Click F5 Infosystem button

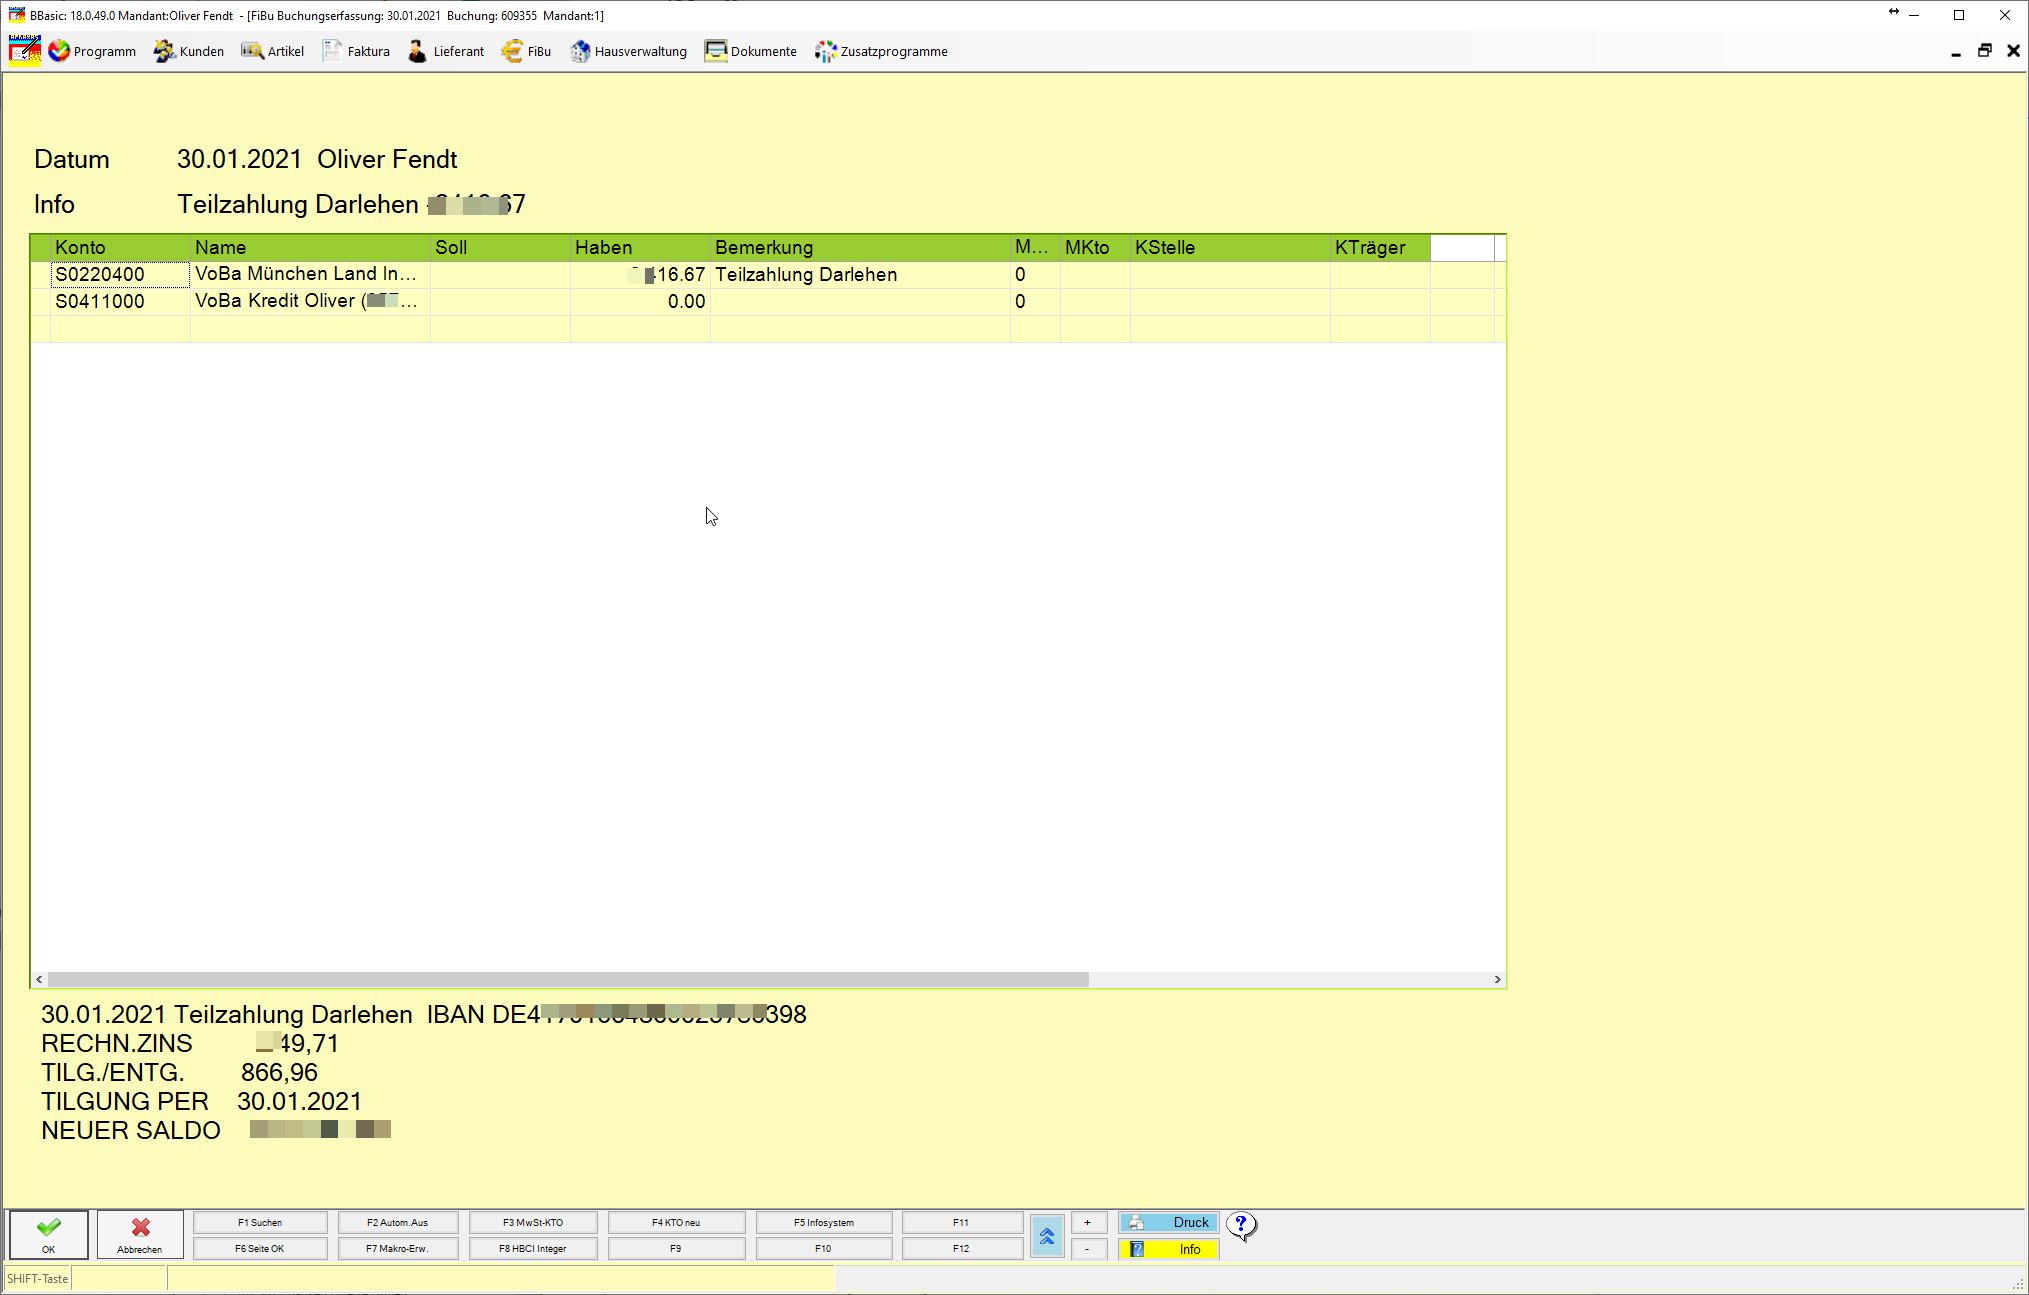point(824,1222)
